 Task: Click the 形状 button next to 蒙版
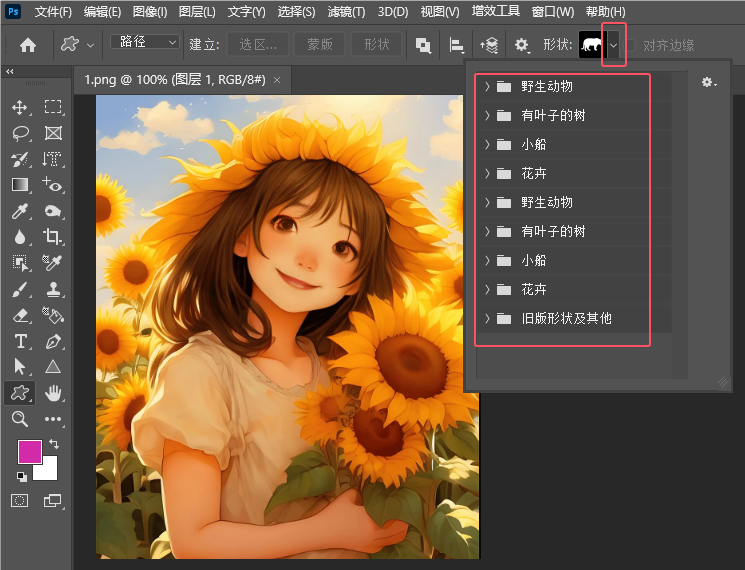[x=377, y=45]
